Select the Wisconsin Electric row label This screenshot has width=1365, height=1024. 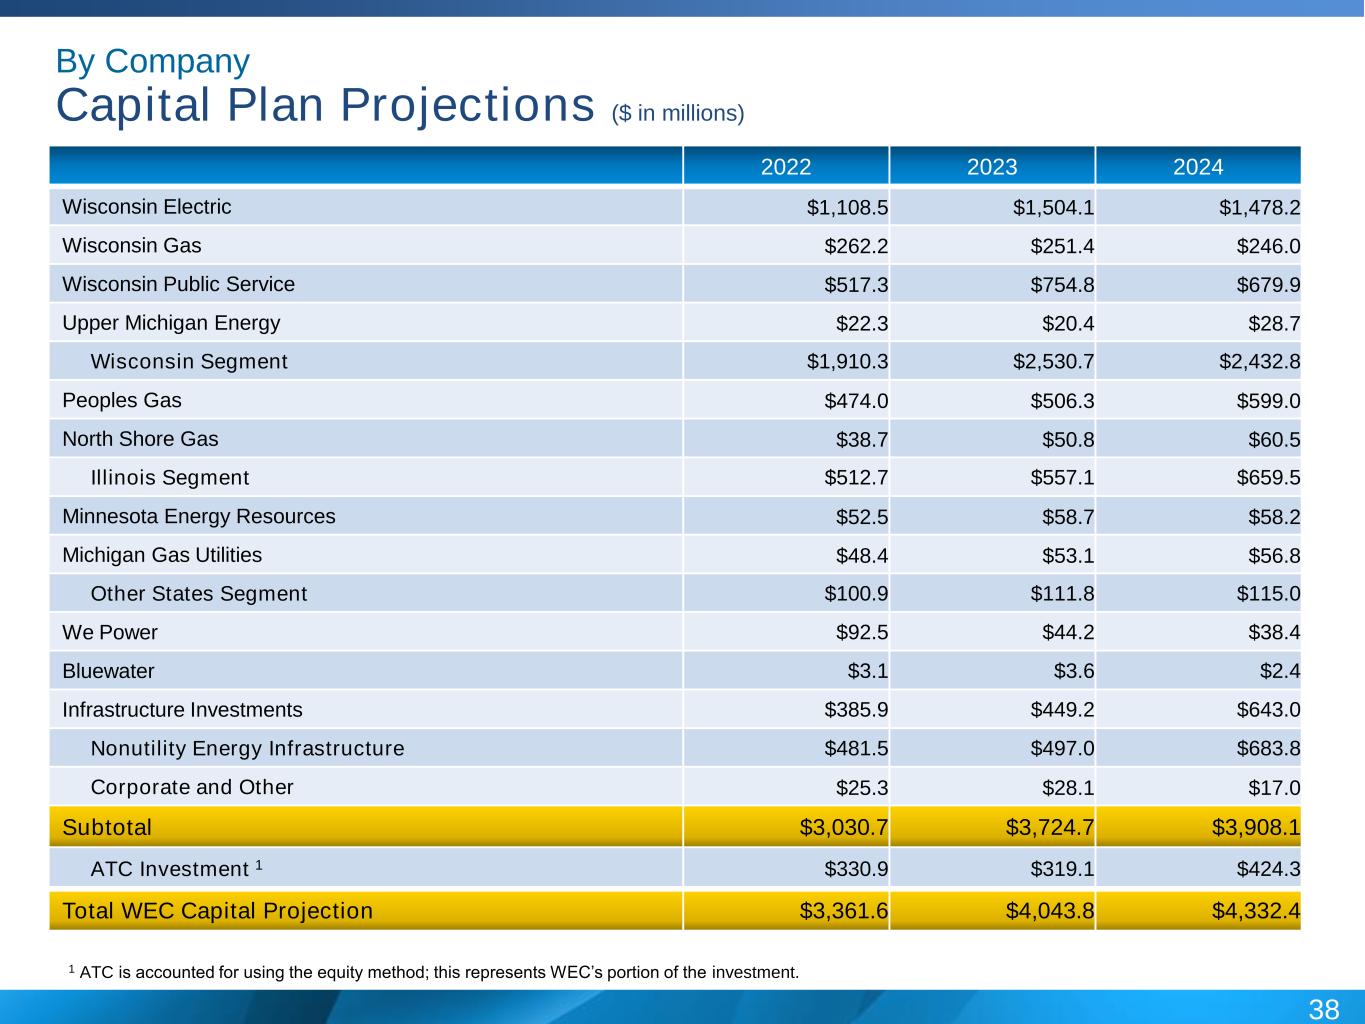[x=146, y=207]
